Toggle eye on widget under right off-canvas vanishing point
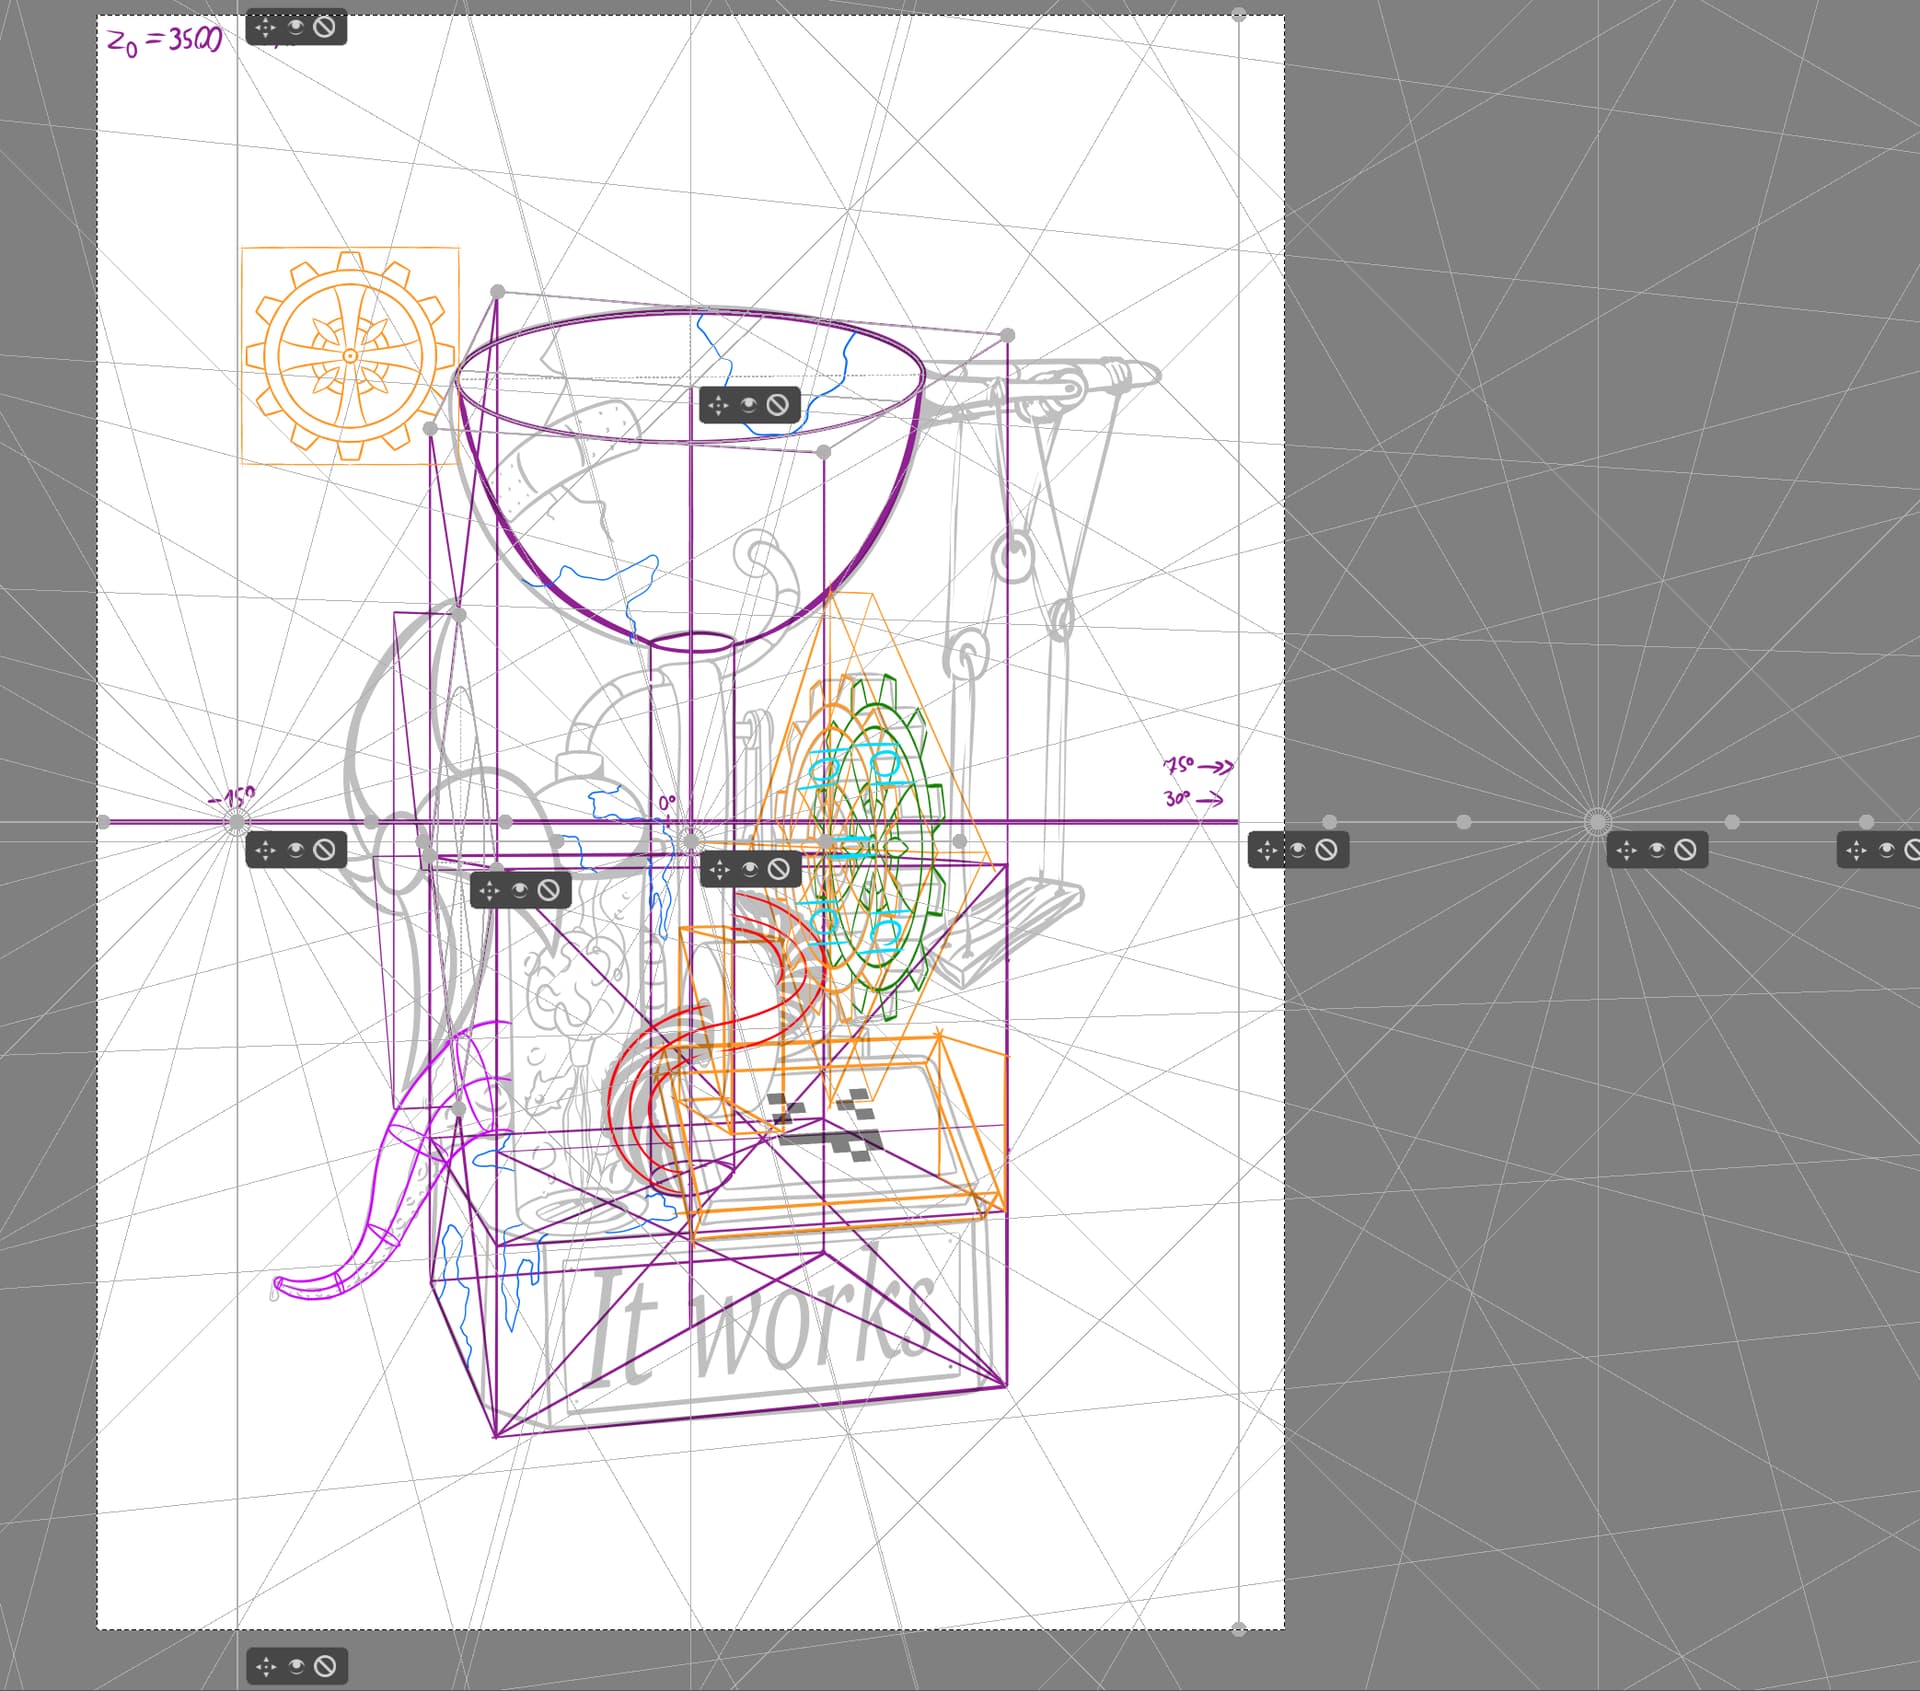The width and height of the screenshot is (1920, 1691). click(x=1657, y=850)
